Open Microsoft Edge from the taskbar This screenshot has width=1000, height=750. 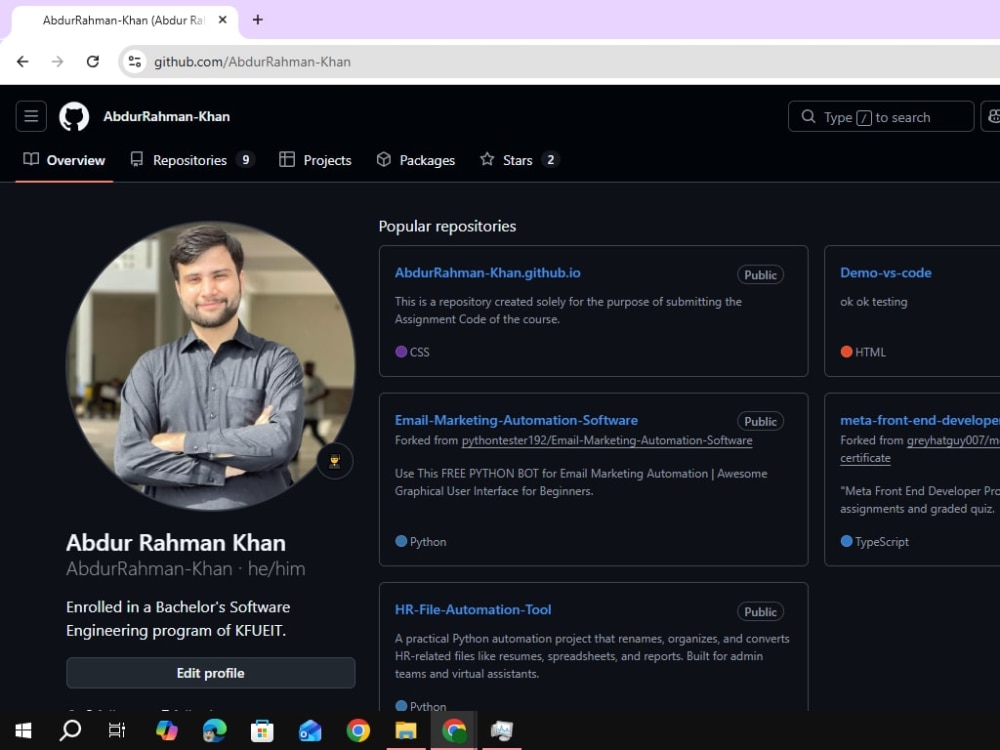tap(214, 730)
